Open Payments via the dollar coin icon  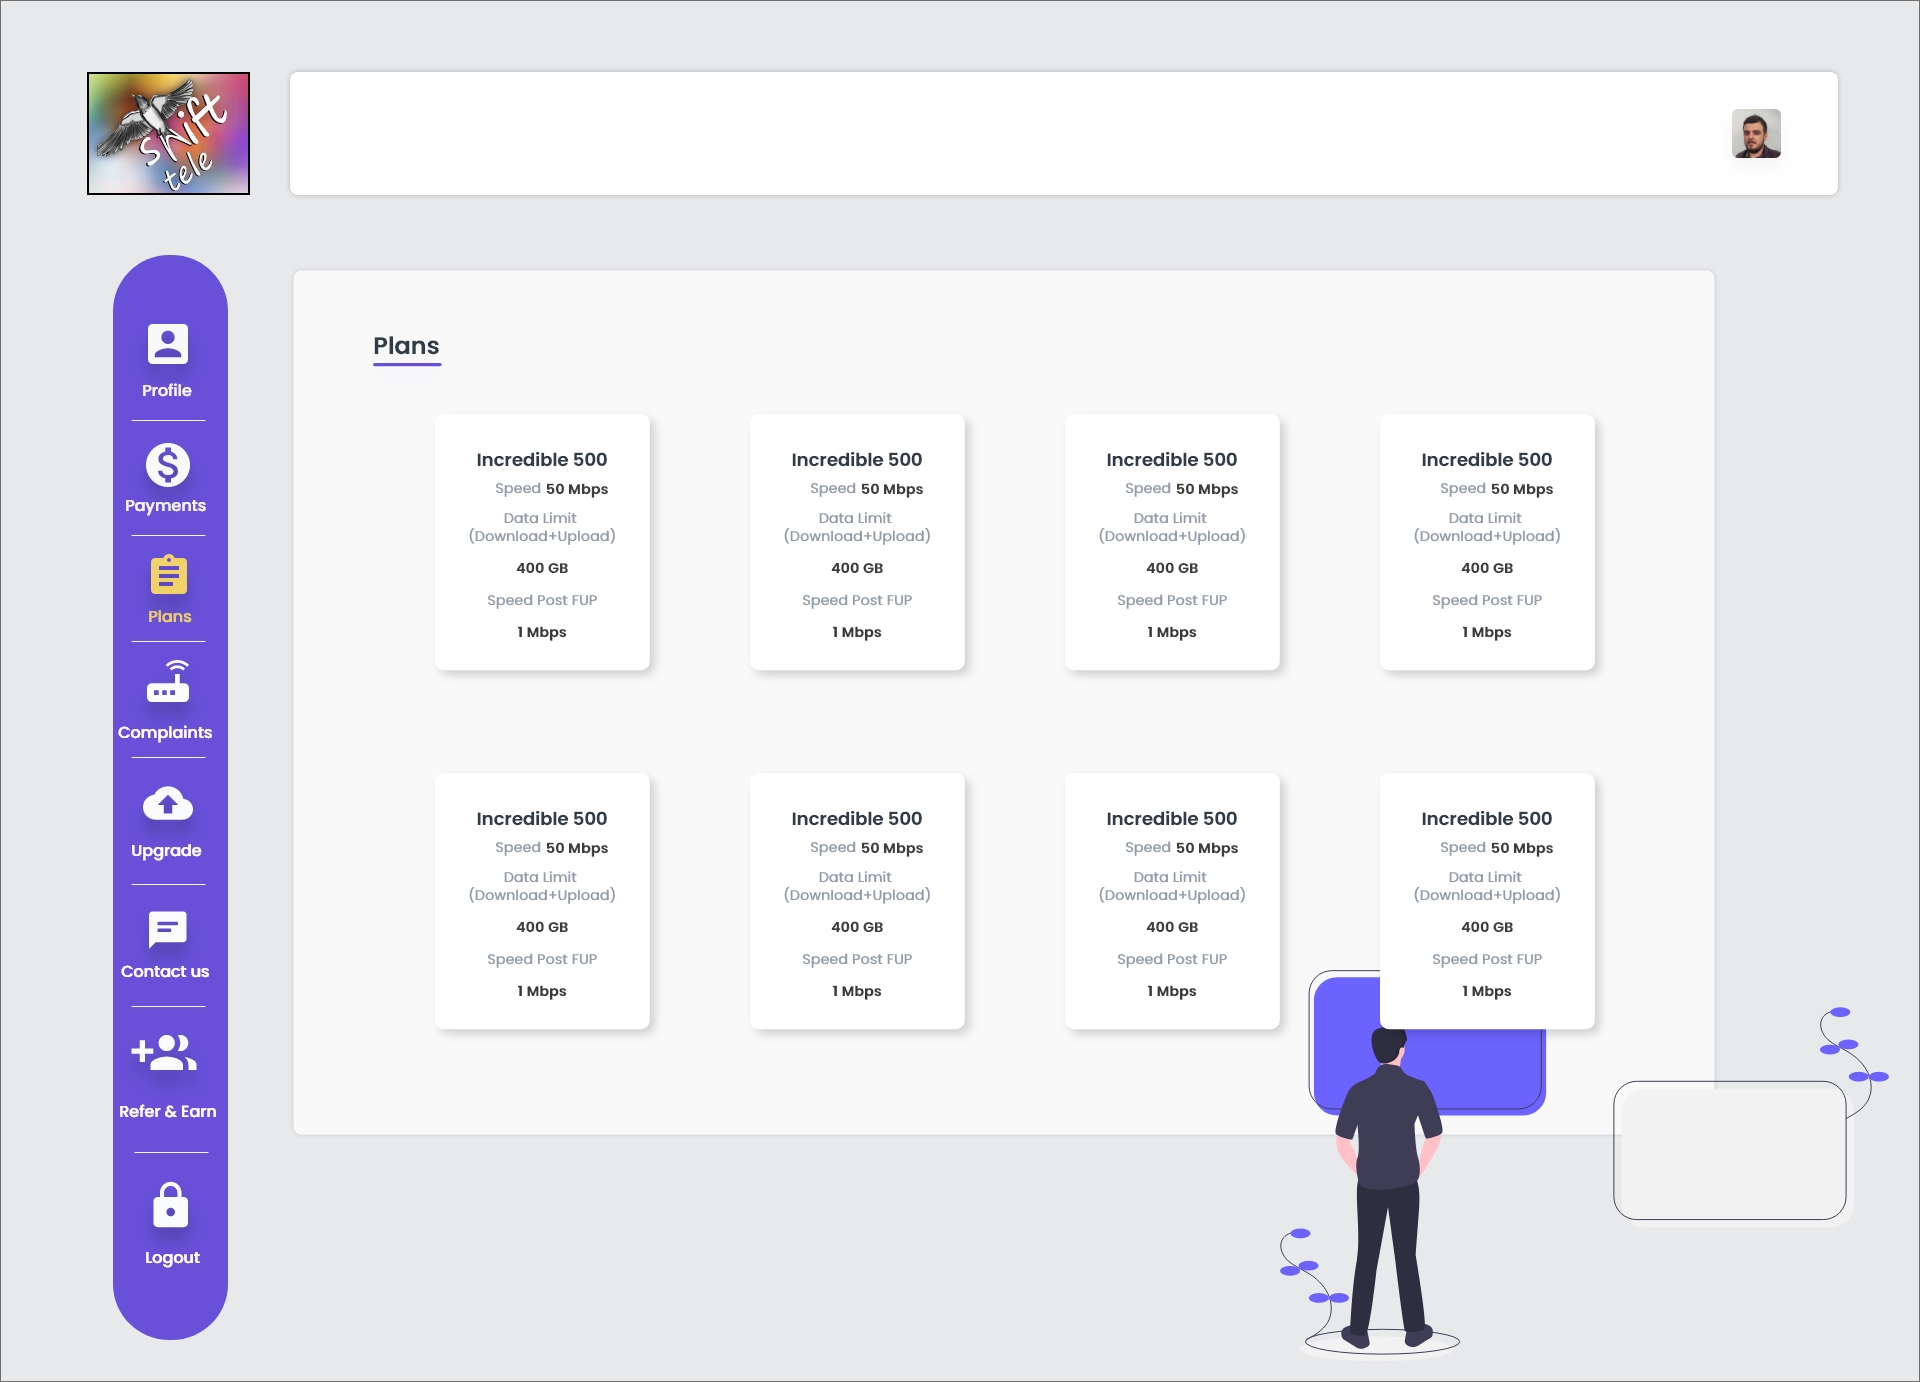click(x=168, y=464)
